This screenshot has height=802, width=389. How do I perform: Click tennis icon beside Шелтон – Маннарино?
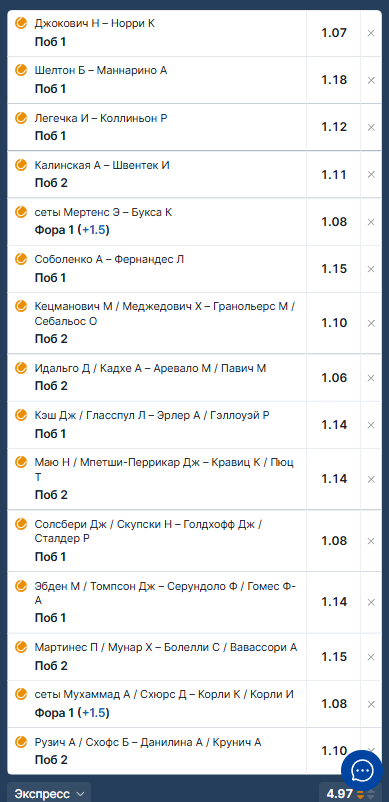coord(21,70)
